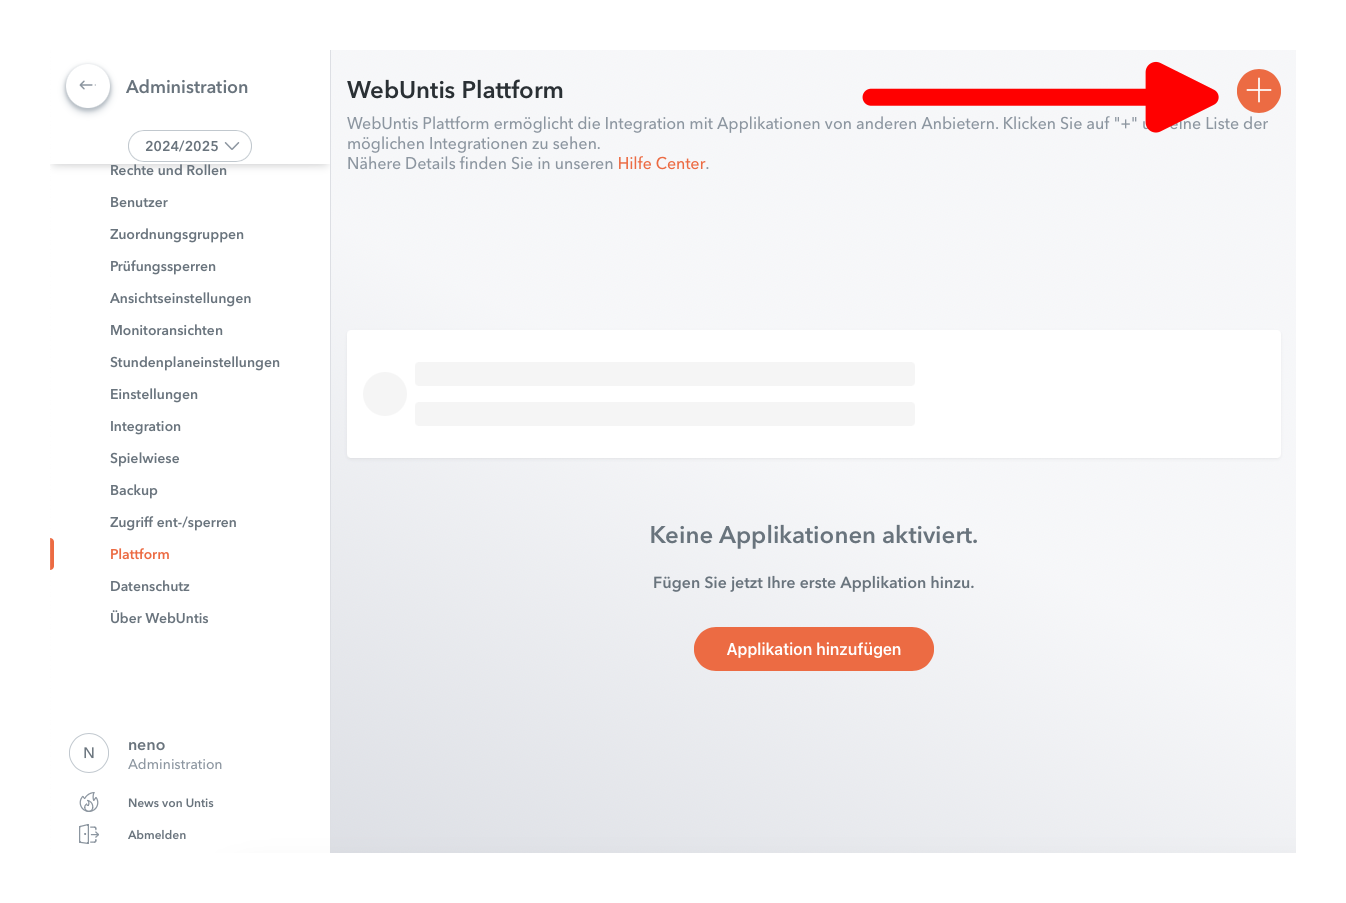Click the WebUntis Plattform page heading

point(455,90)
